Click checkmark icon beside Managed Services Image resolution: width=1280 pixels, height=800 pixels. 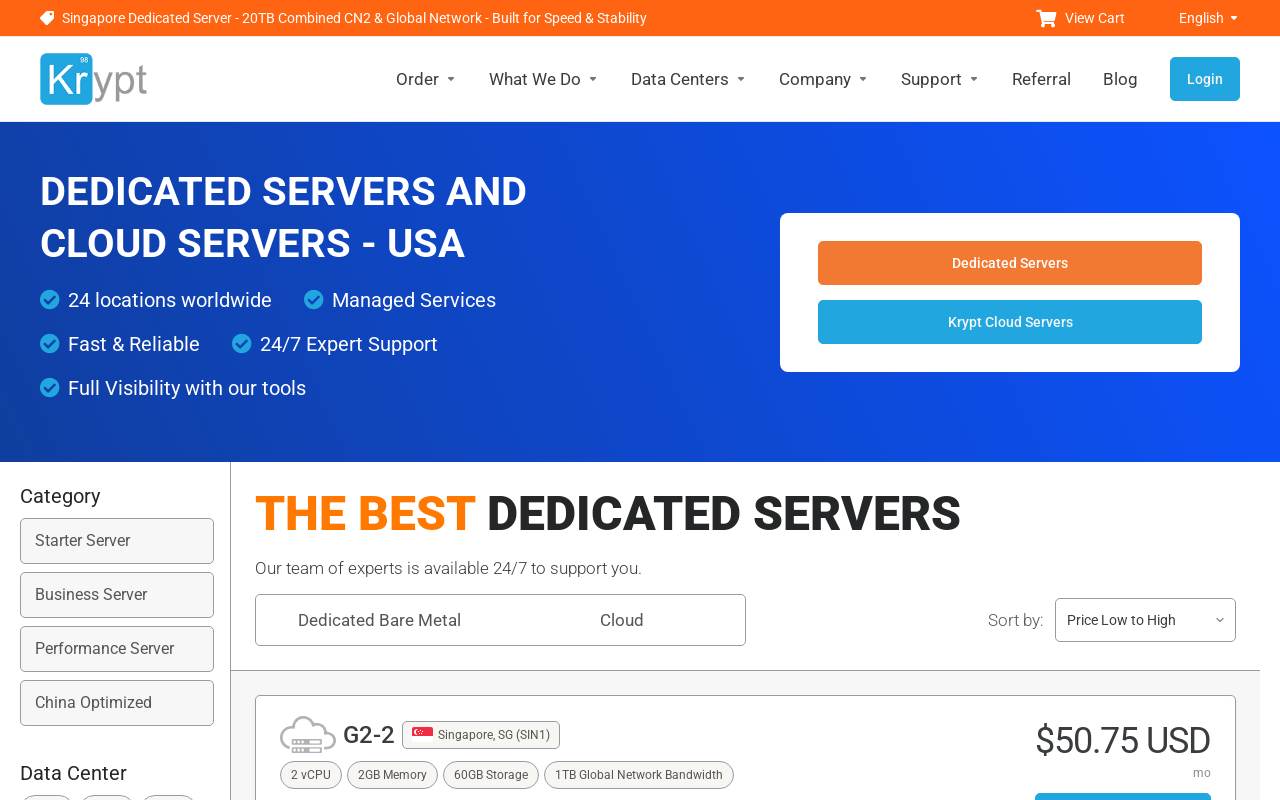tap(314, 300)
